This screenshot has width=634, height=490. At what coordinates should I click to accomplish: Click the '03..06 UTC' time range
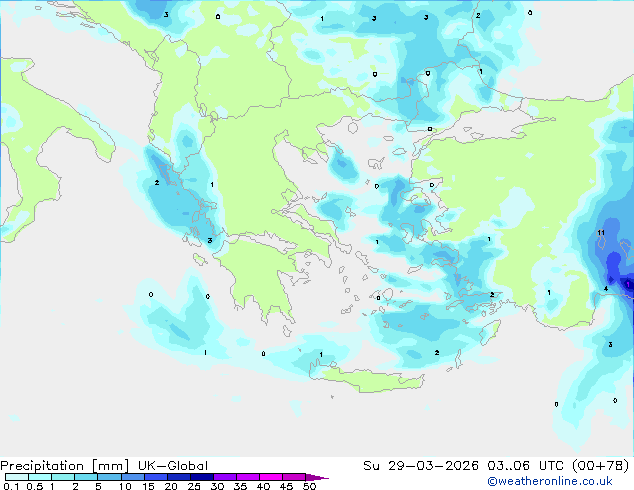[x=525, y=466]
